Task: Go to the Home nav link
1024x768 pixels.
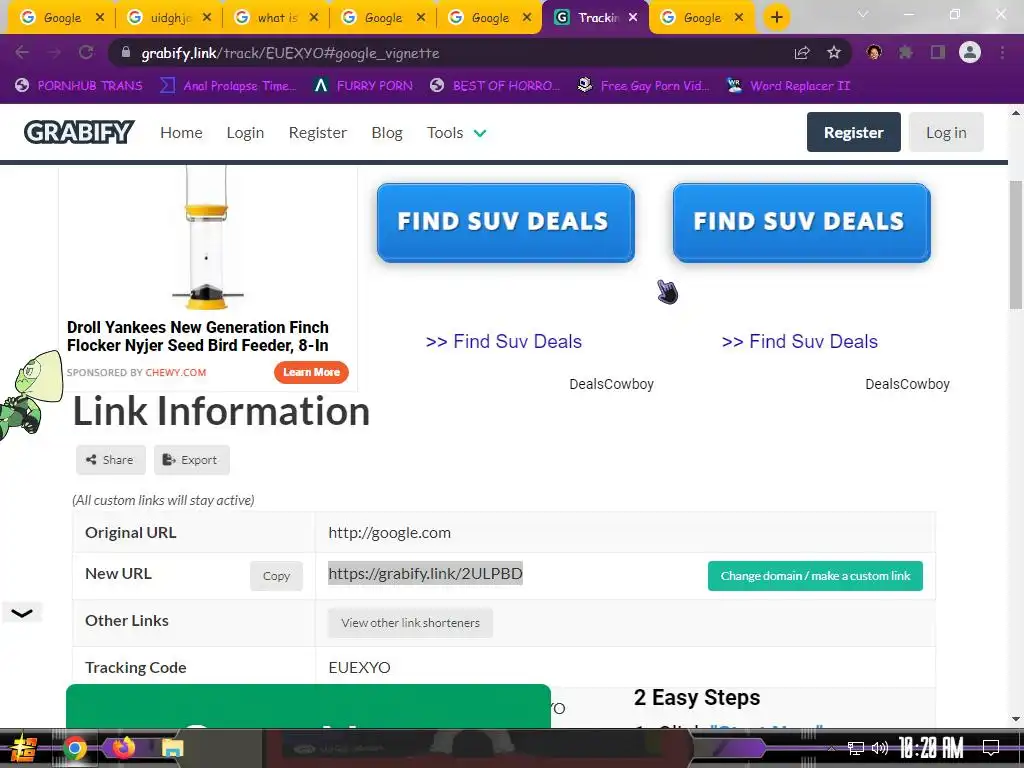Action: (x=181, y=133)
